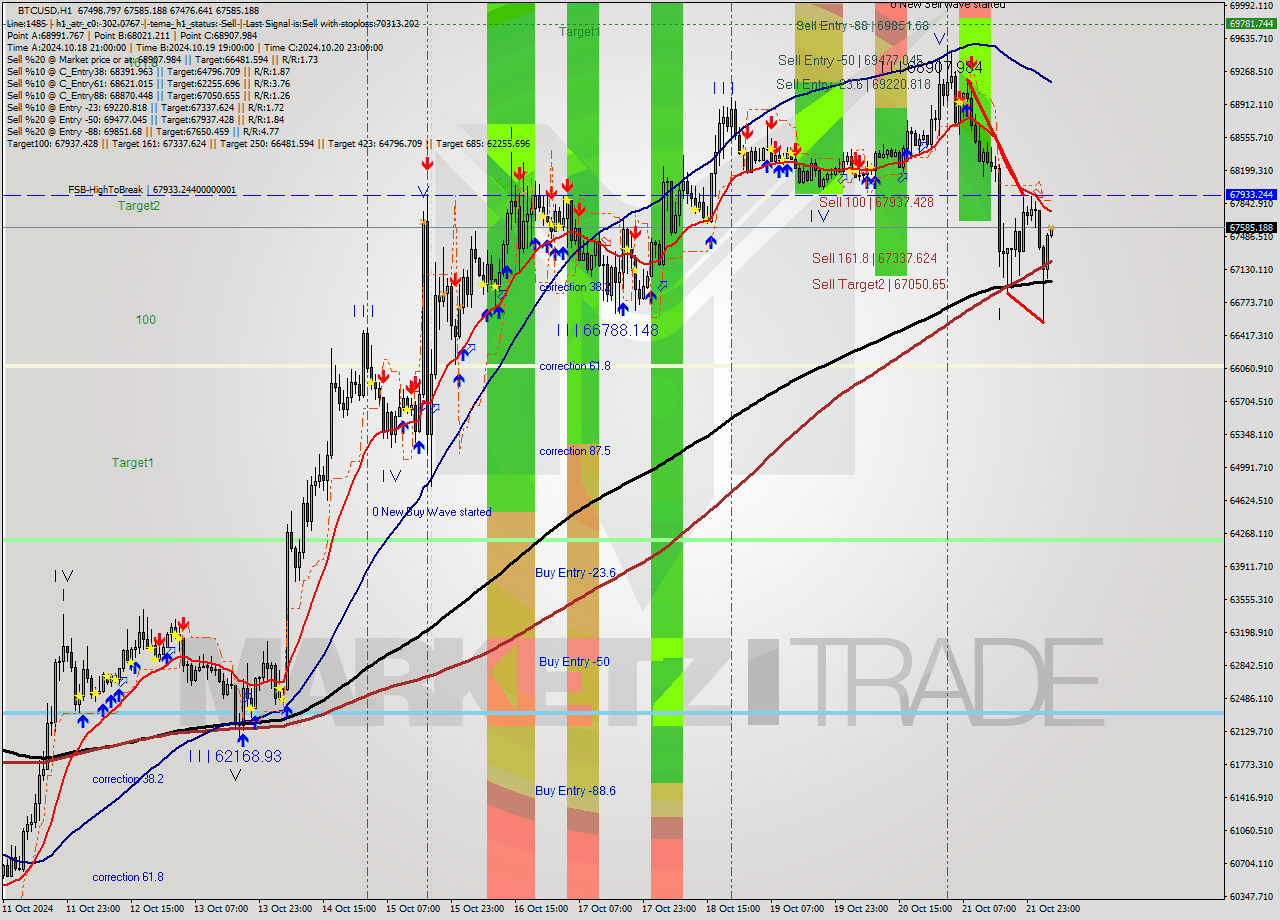Image resolution: width=1280 pixels, height=920 pixels.
Task: Click the '| | | 62168.93' wave label
Action: click(x=235, y=756)
